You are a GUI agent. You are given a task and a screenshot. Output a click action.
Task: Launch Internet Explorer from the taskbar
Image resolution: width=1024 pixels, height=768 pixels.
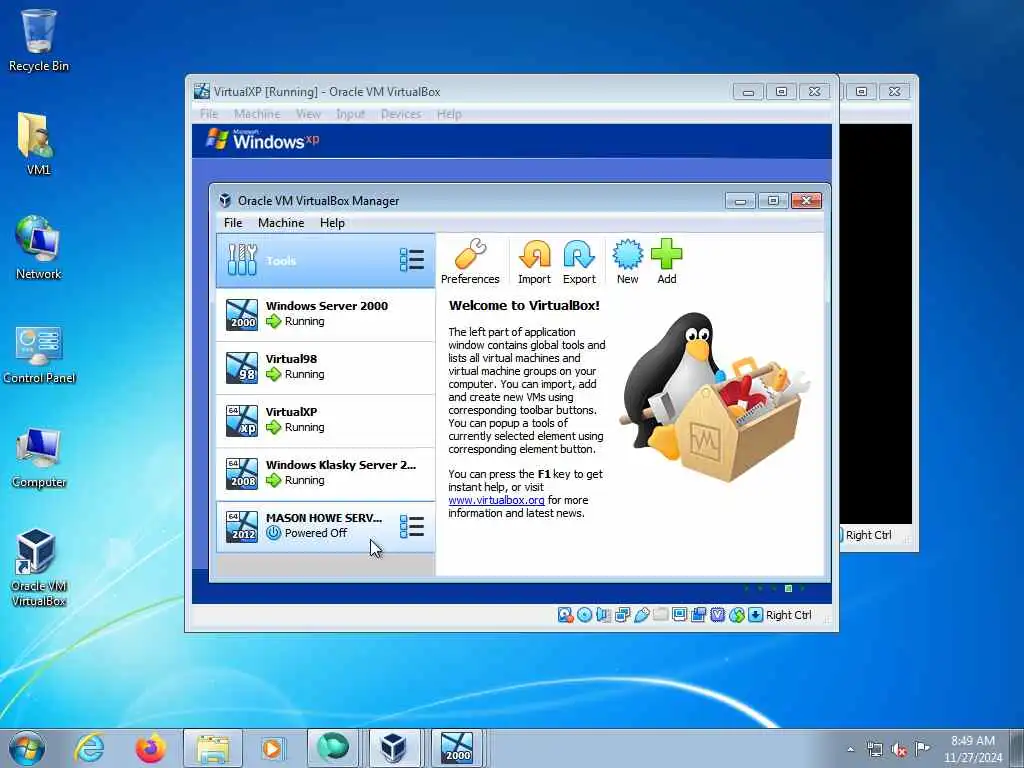pos(89,748)
